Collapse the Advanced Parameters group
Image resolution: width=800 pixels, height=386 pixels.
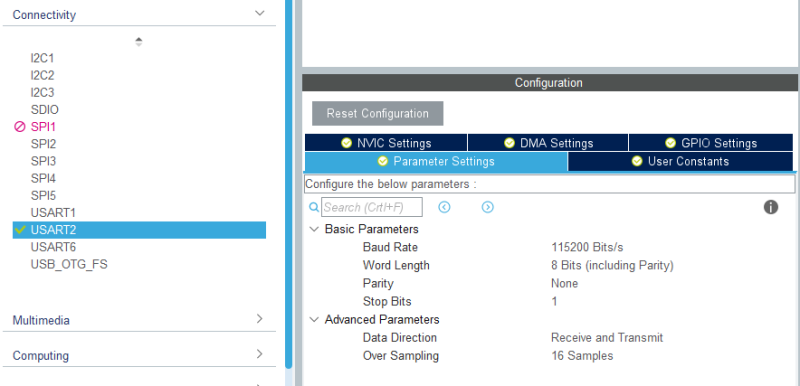coord(314,320)
